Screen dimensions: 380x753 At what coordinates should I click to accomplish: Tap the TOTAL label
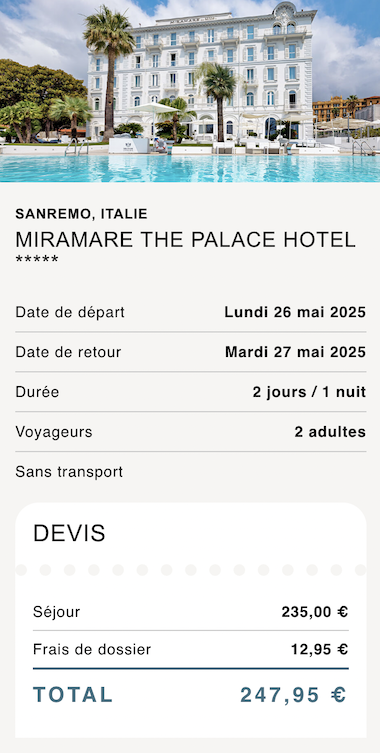[73, 695]
